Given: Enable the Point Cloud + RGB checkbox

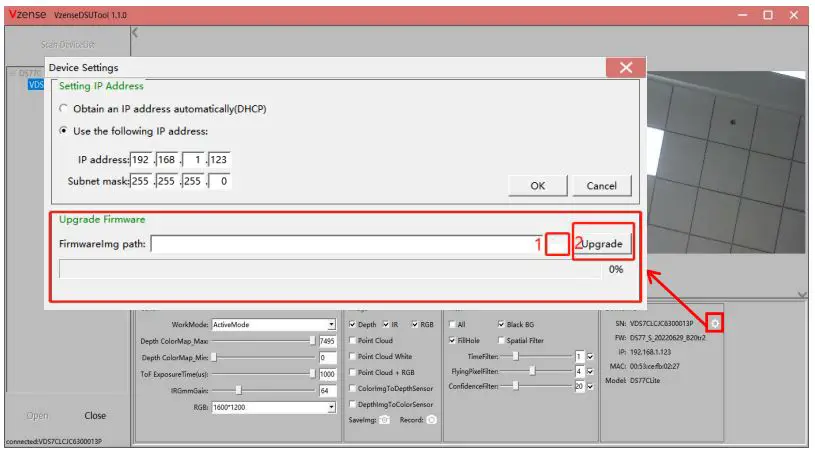Looking at the screenshot, I should pyautogui.click(x=352, y=372).
